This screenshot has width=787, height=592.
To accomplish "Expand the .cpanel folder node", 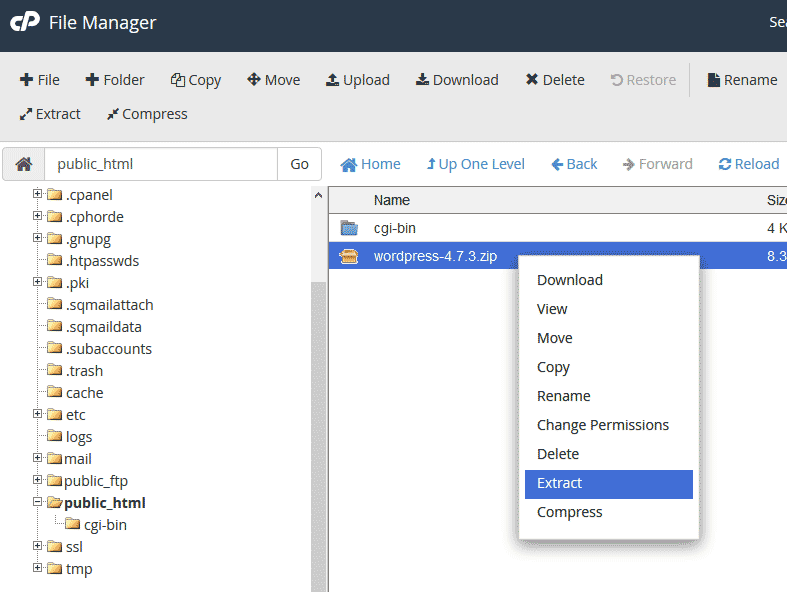I will click(37, 193).
